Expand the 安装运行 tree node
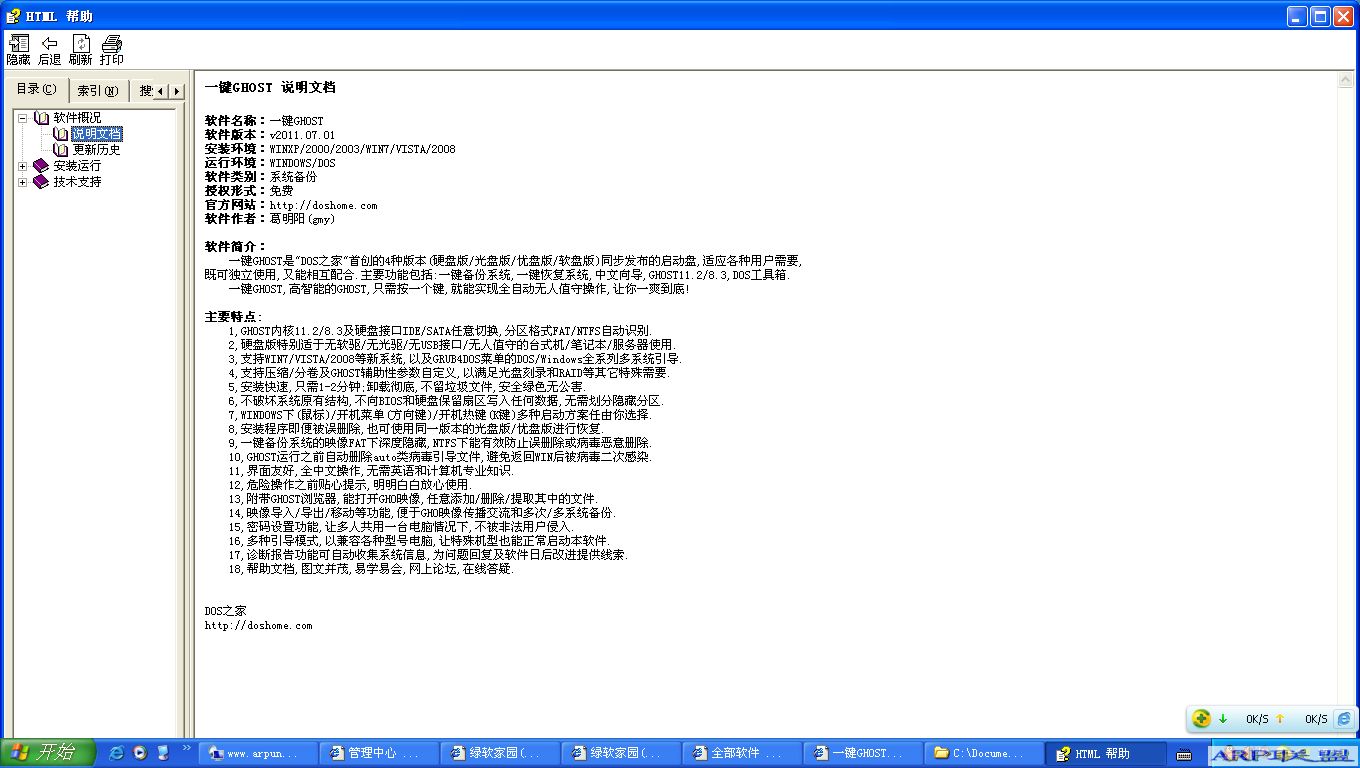This screenshot has width=1360, height=768. tap(22, 166)
